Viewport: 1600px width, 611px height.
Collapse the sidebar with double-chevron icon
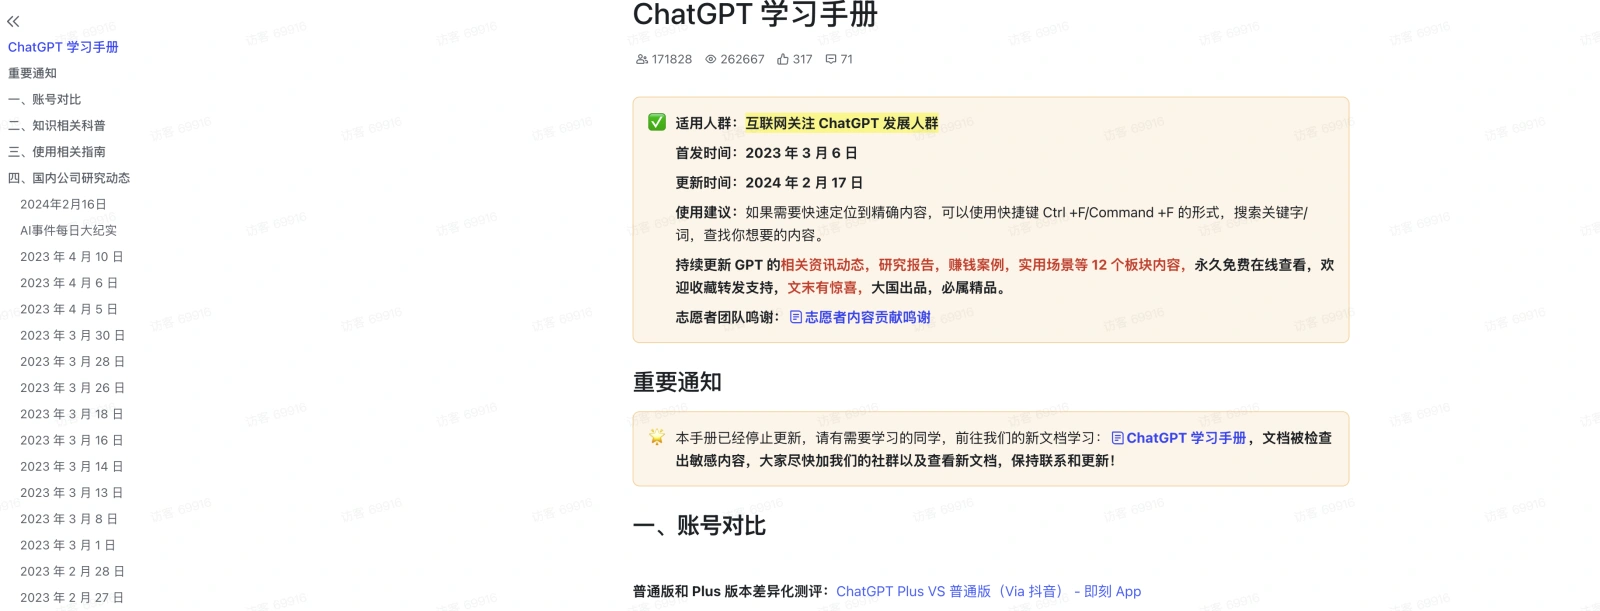click(13, 21)
